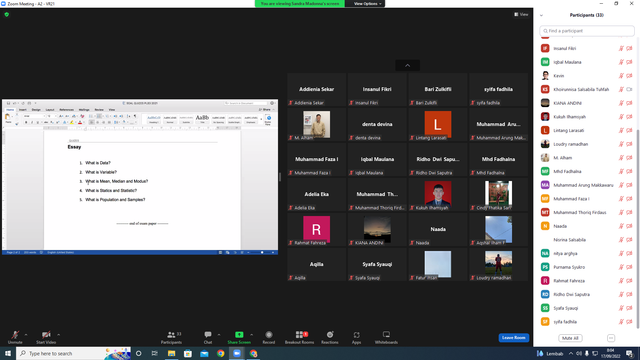Click video icon beside Muhammad Faza I
Screen dimensions: 640x360
tap(629, 199)
